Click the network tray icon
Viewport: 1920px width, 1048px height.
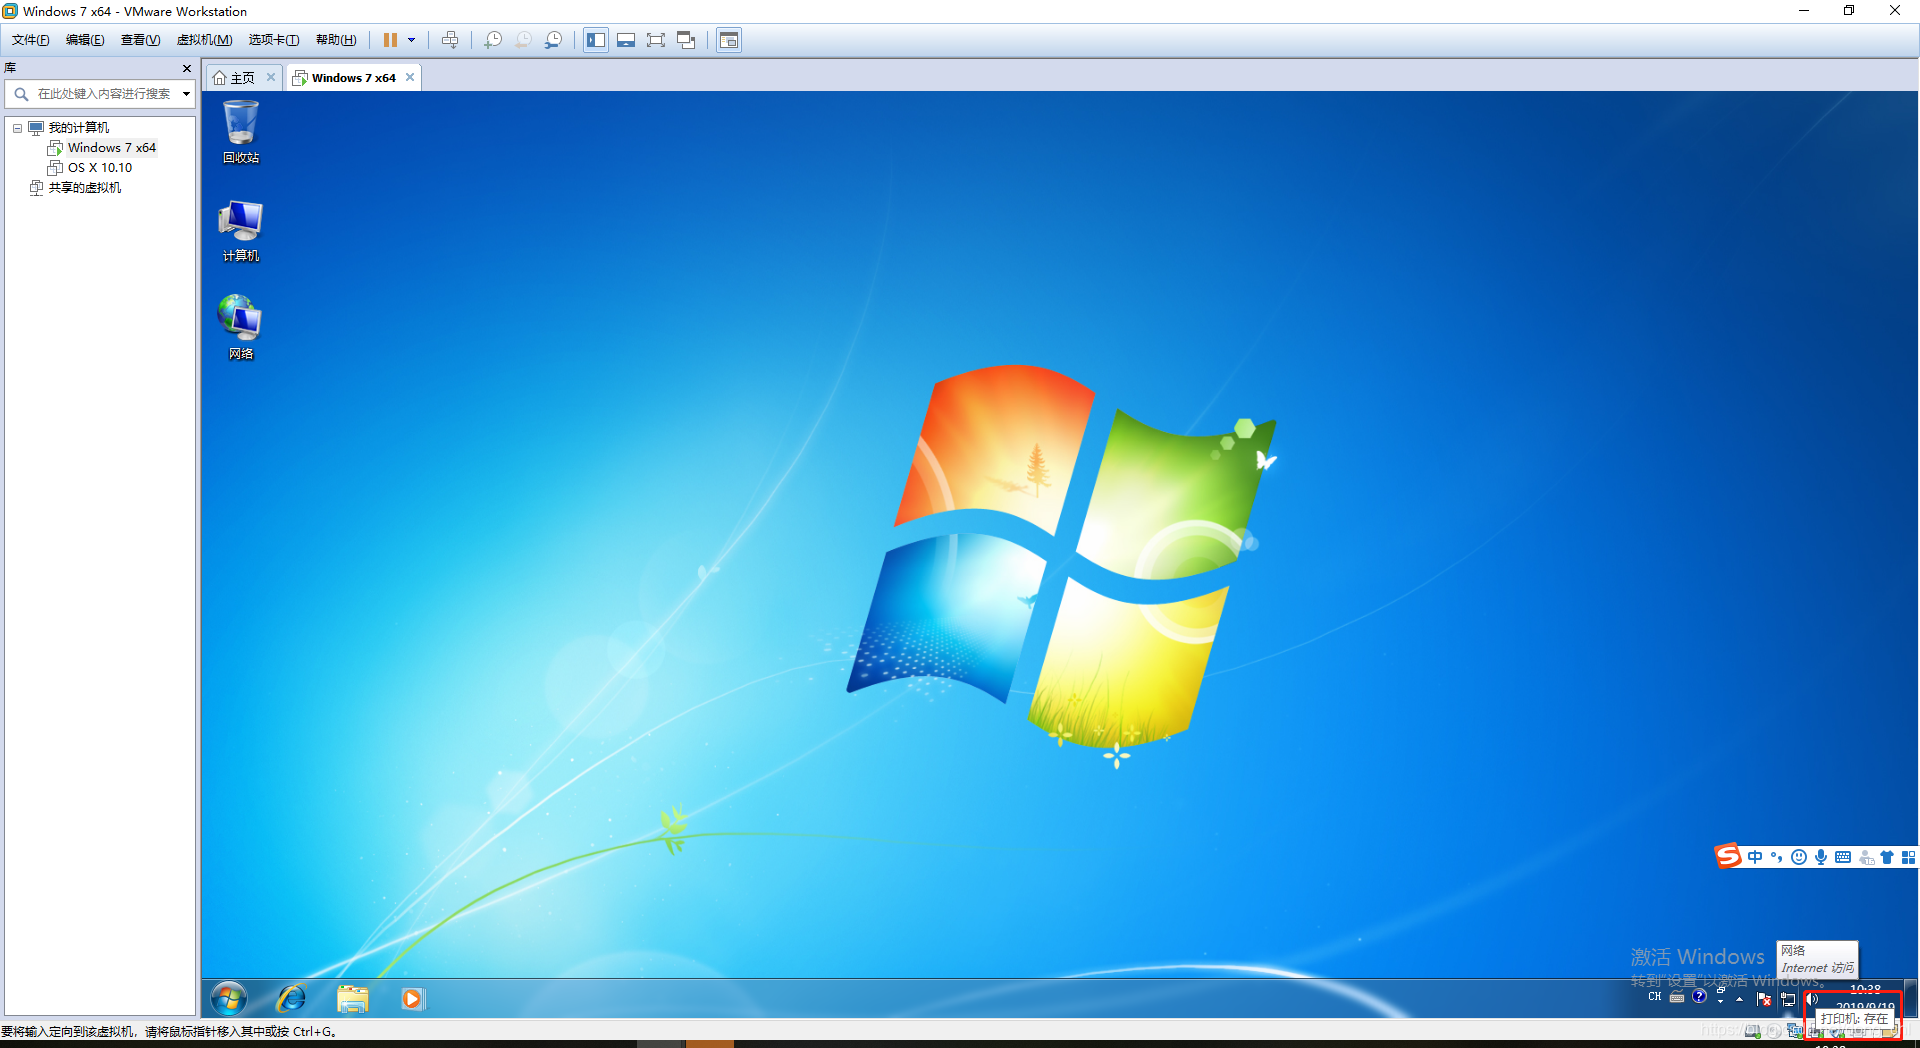pos(1788,999)
